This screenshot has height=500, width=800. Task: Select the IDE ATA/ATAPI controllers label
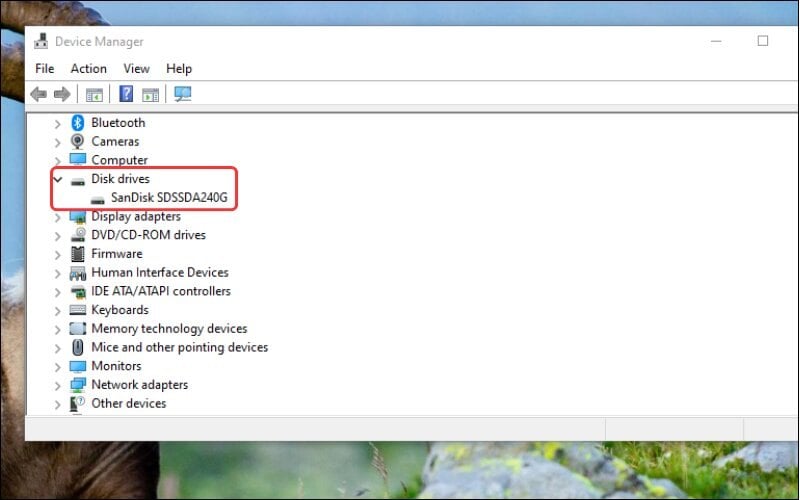161,291
